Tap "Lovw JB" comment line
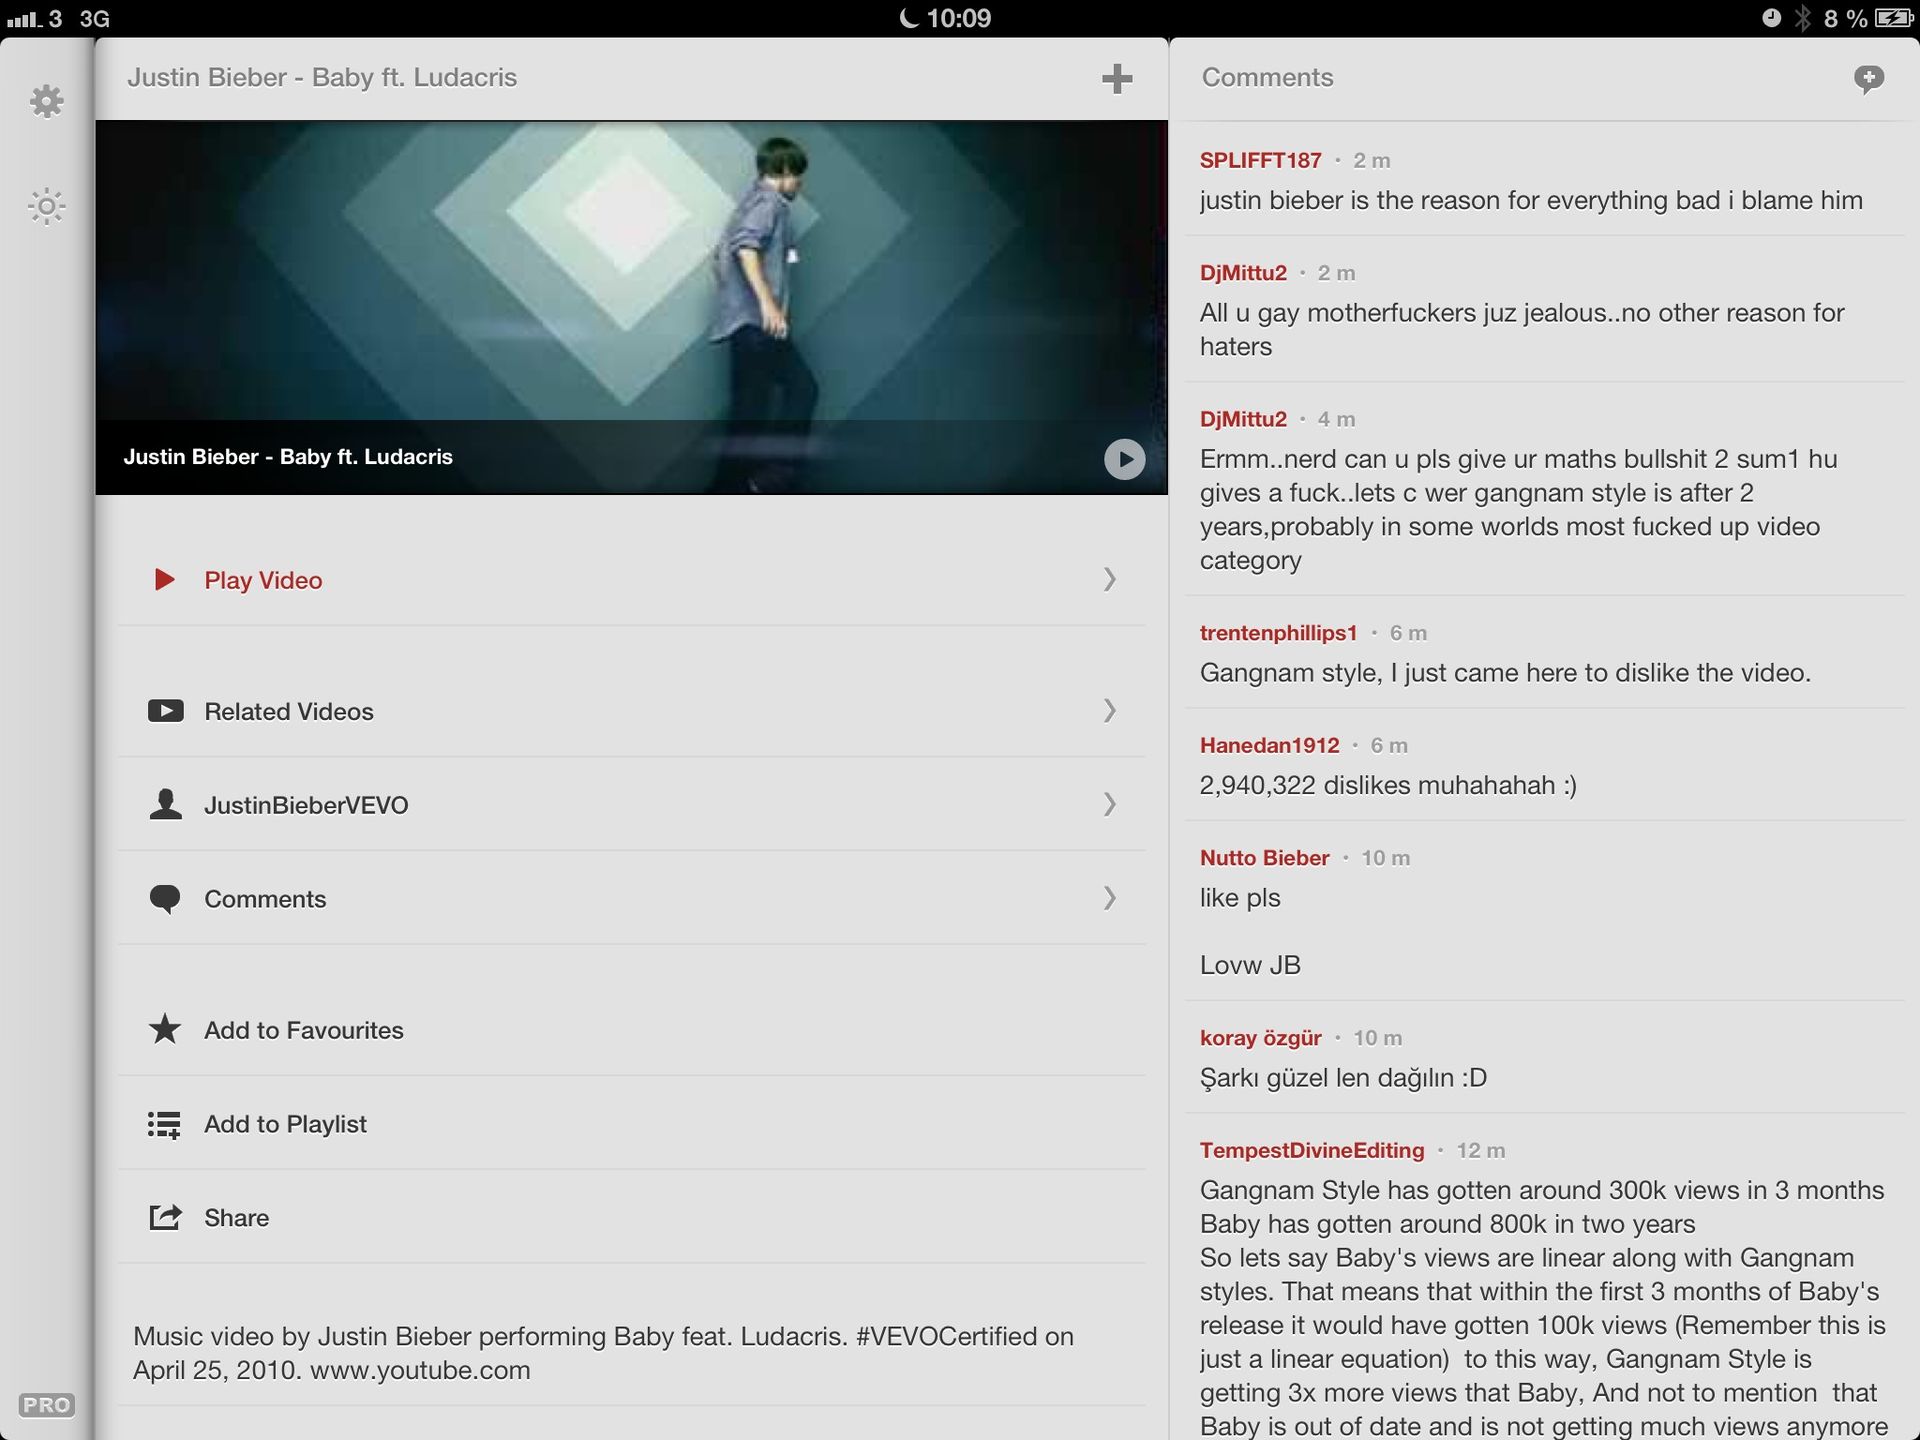This screenshot has width=1920, height=1440. [x=1250, y=966]
